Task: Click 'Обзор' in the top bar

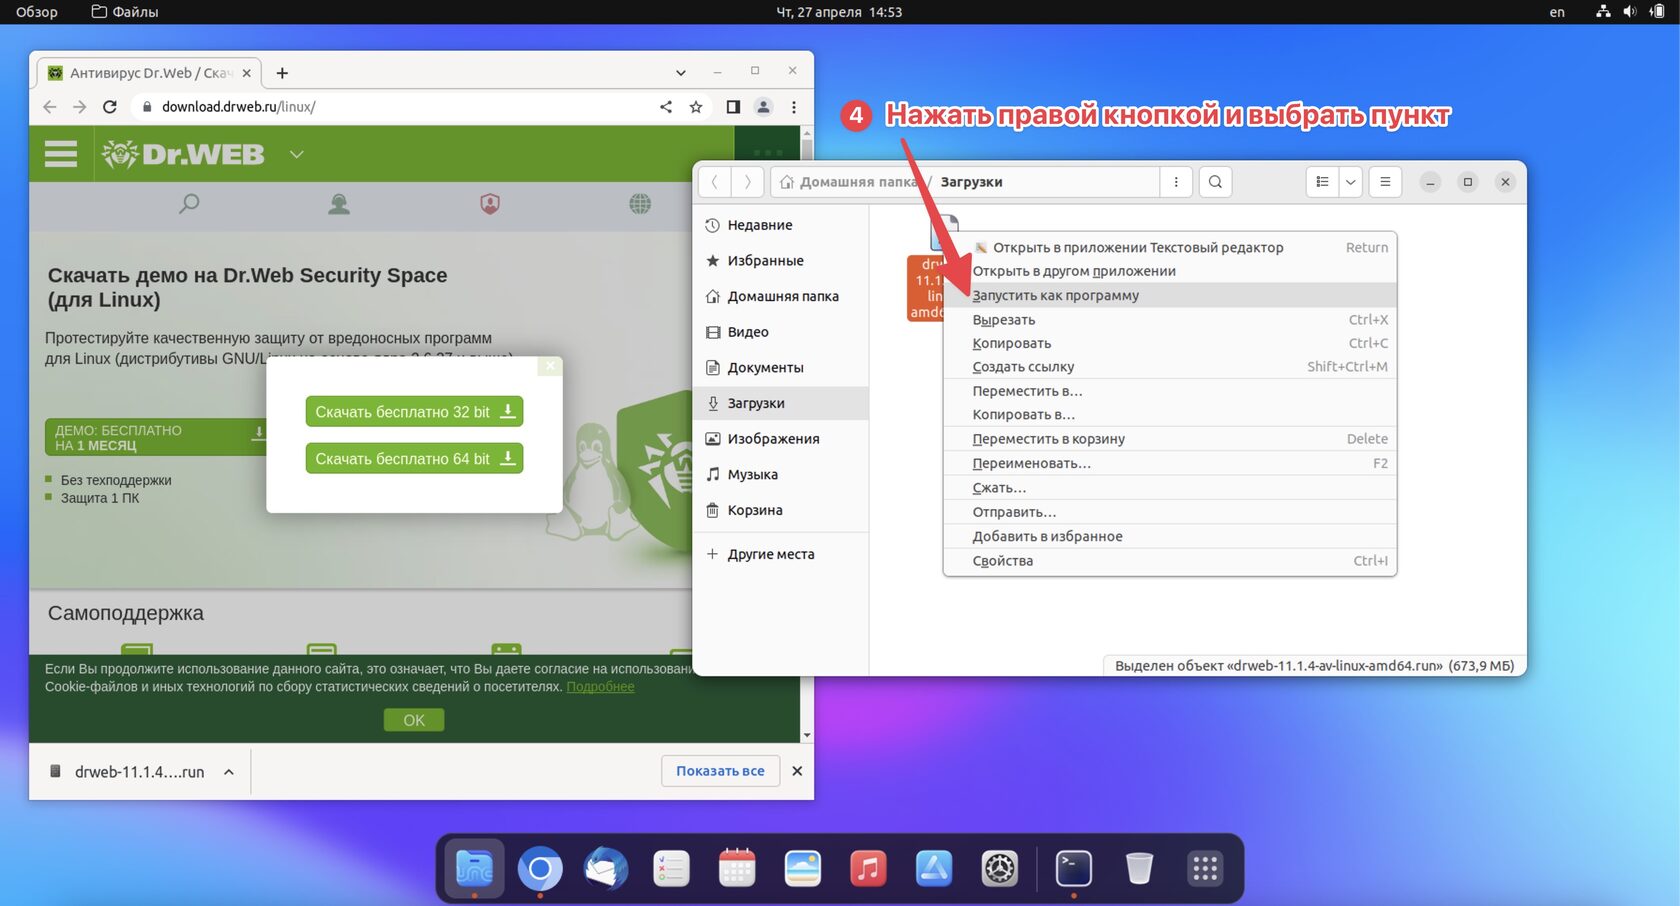Action: point(37,12)
